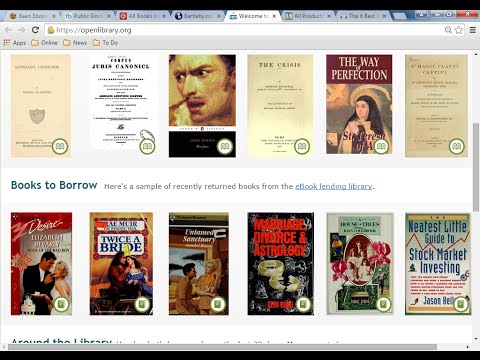The height and width of the screenshot is (360, 480).
Task: Click the vertical scrollbar thumb
Action: click(x=476, y=167)
